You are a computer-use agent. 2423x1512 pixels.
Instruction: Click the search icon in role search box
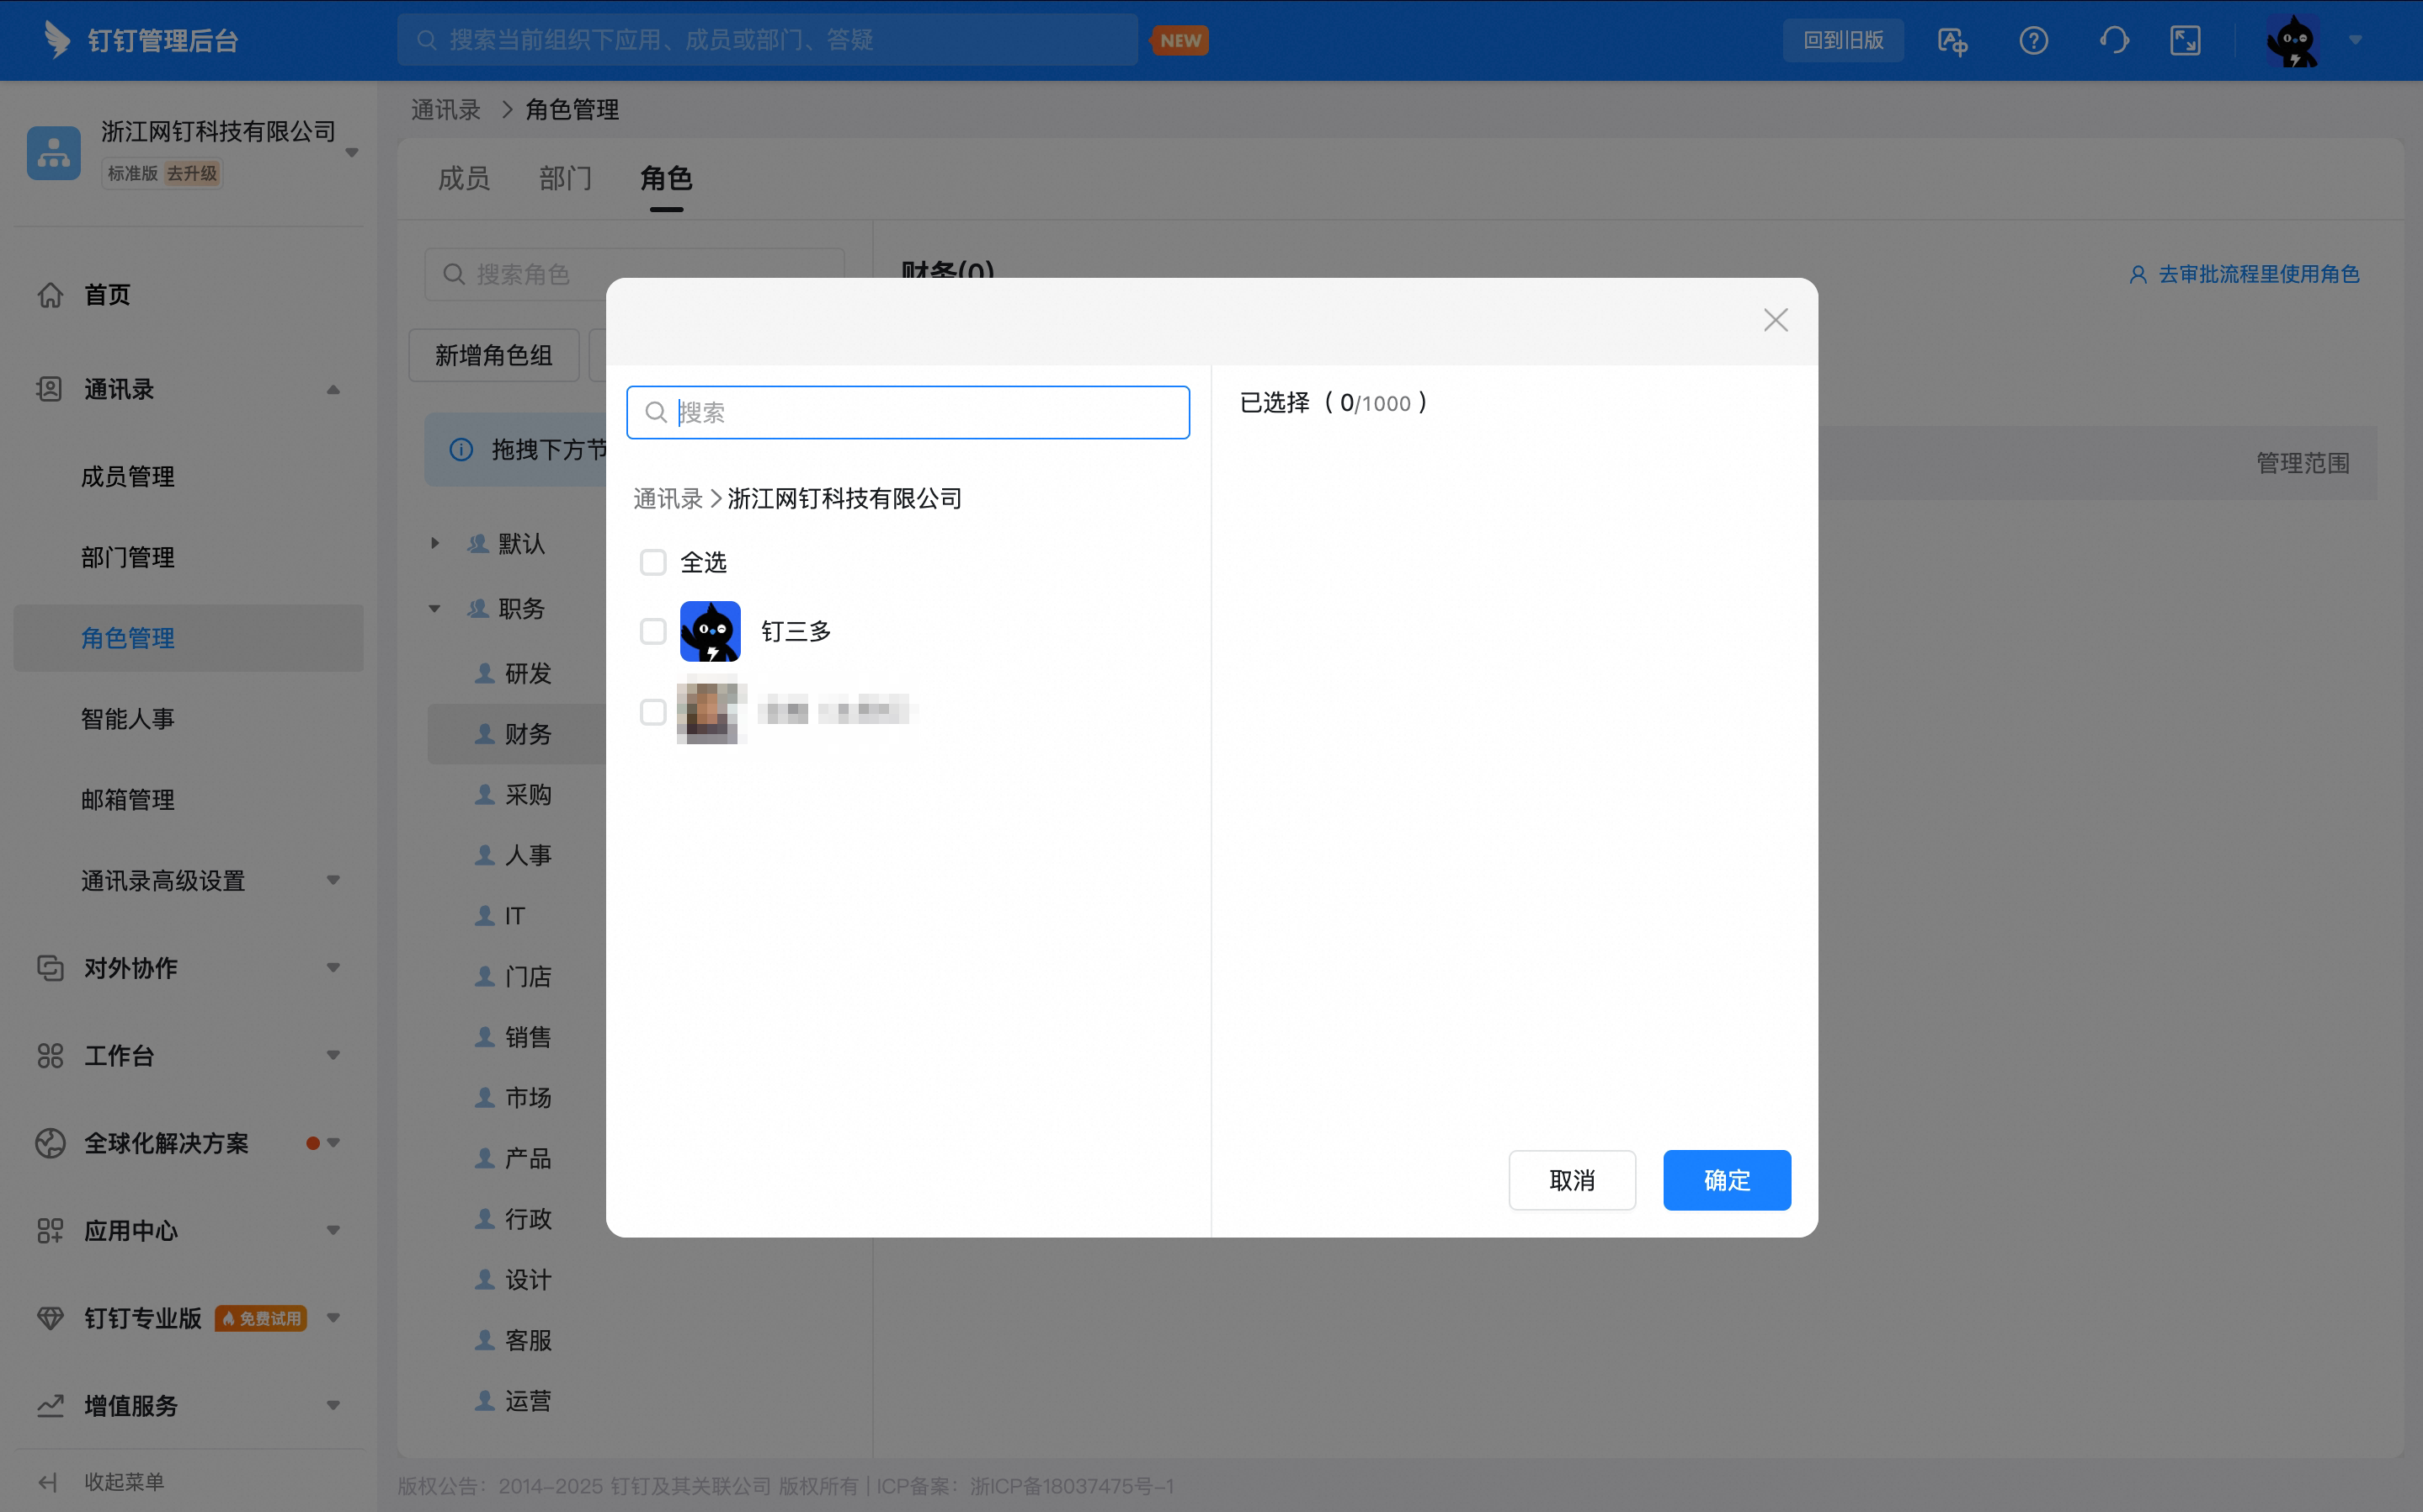tap(454, 274)
